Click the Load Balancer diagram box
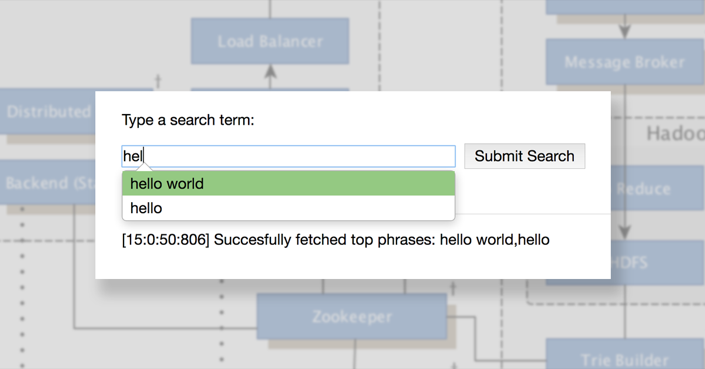 pyautogui.click(x=270, y=41)
